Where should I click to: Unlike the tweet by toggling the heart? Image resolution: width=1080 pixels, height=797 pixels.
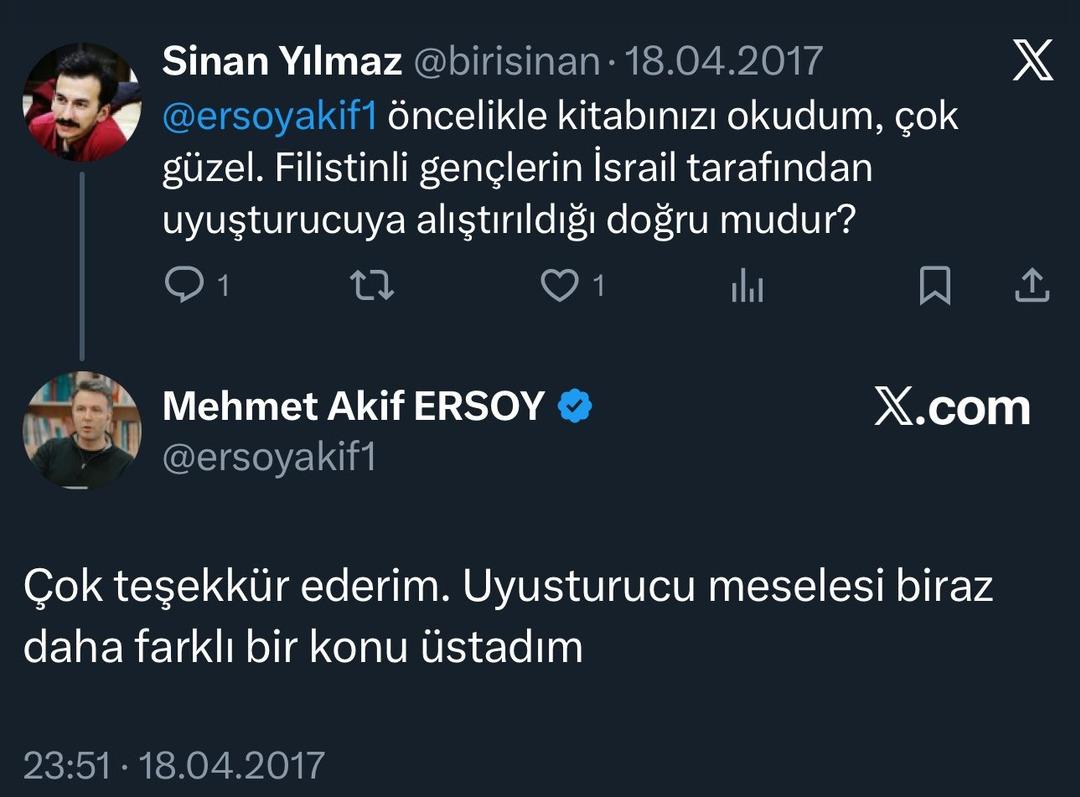point(560,286)
